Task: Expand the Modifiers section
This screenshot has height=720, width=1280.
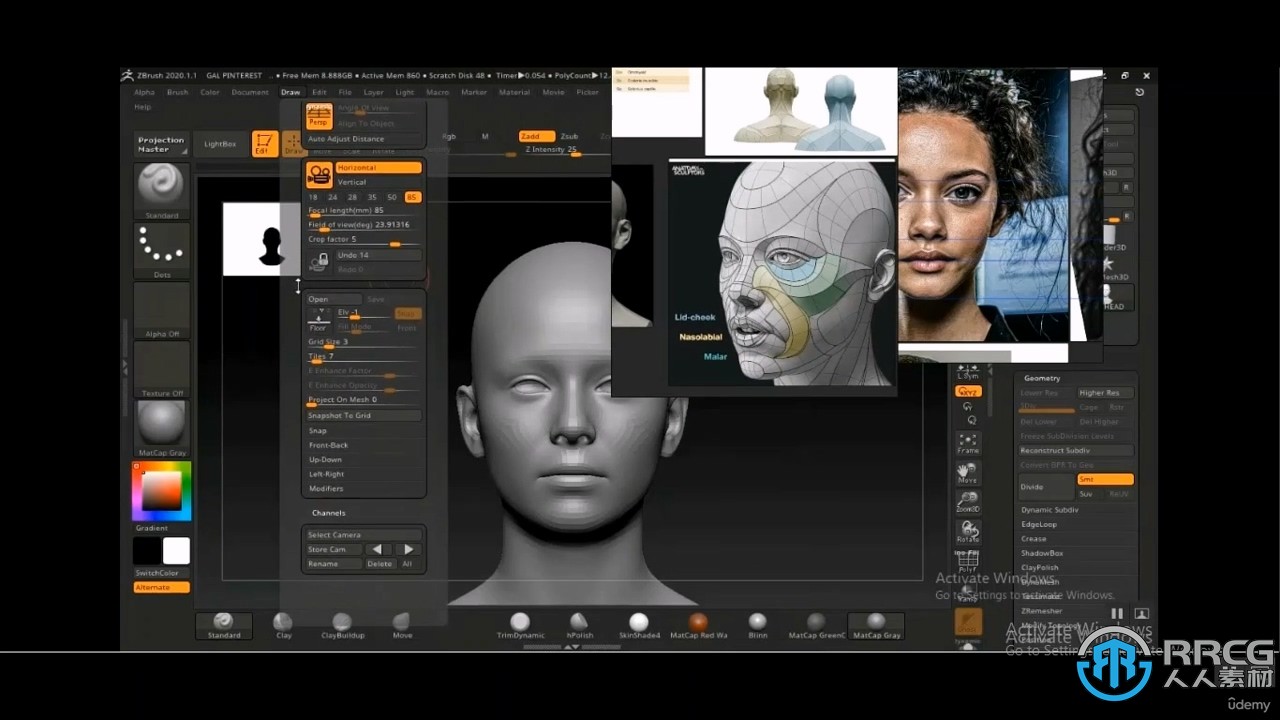Action: pos(326,489)
